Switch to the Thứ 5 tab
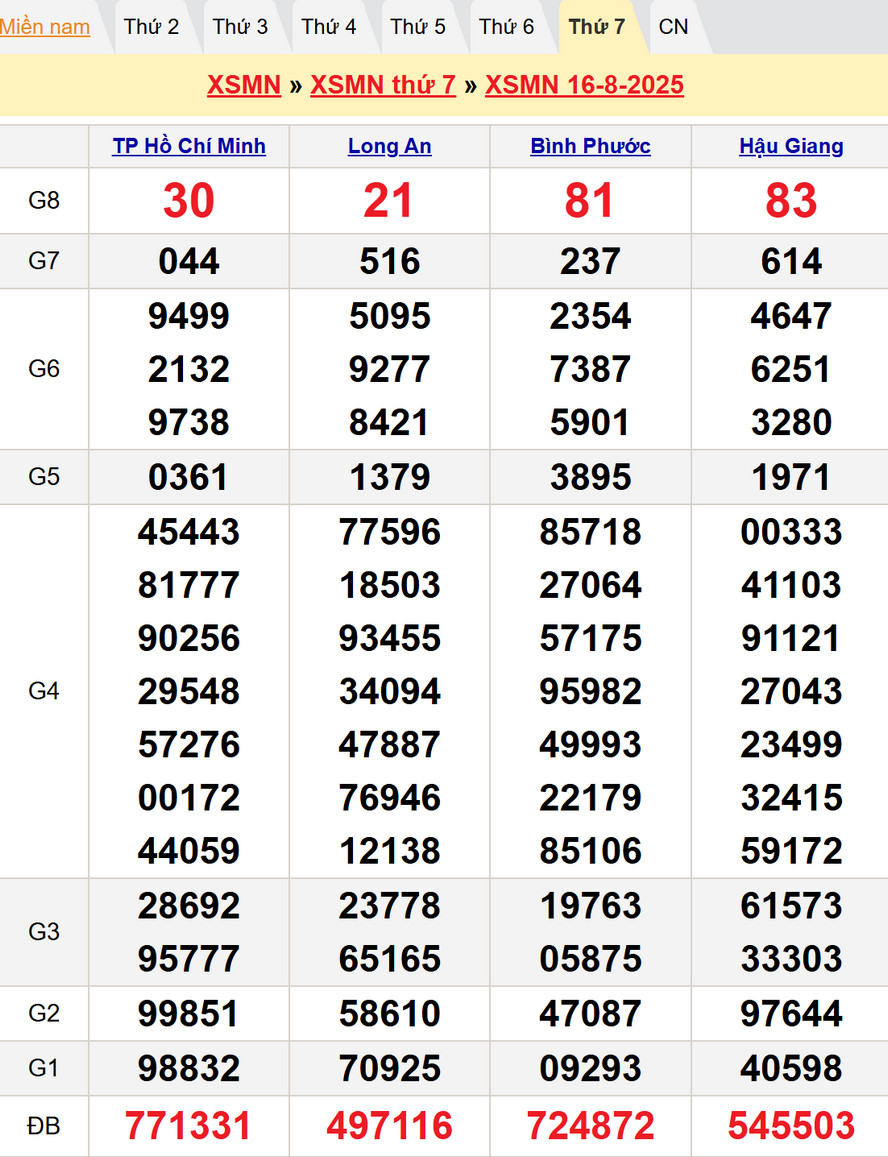 [418, 27]
